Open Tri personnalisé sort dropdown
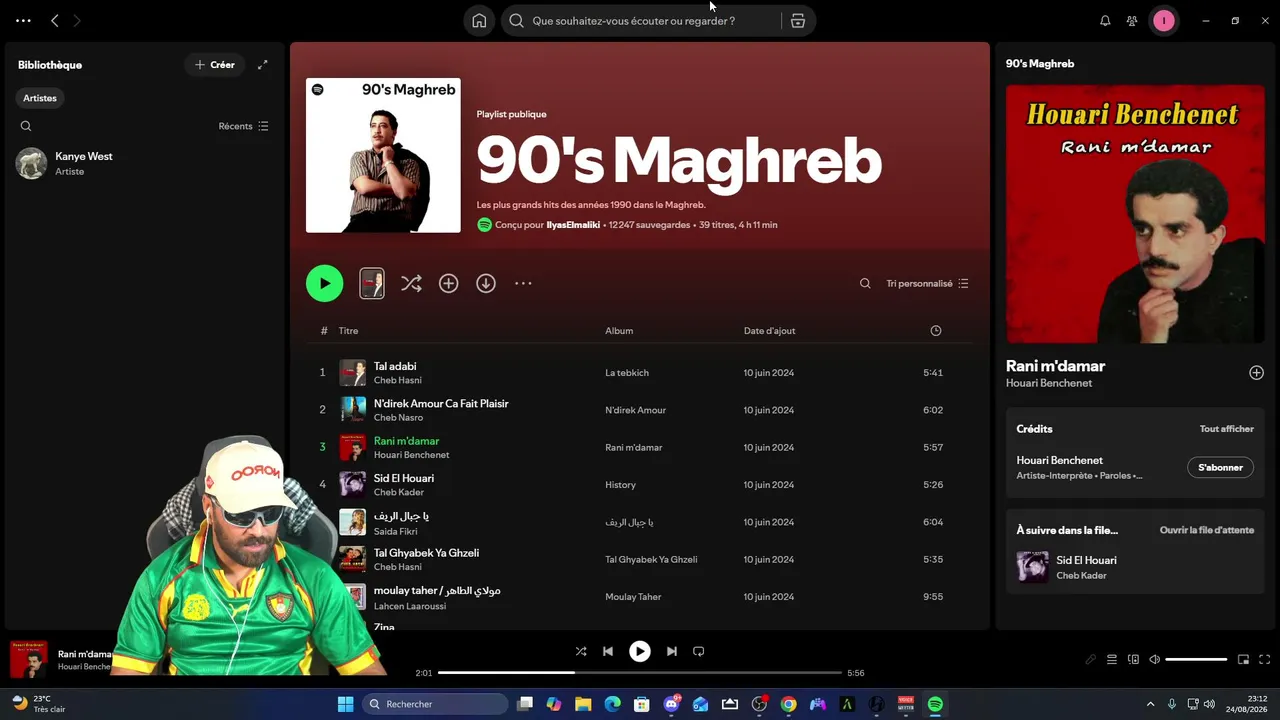 pyautogui.click(x=927, y=283)
